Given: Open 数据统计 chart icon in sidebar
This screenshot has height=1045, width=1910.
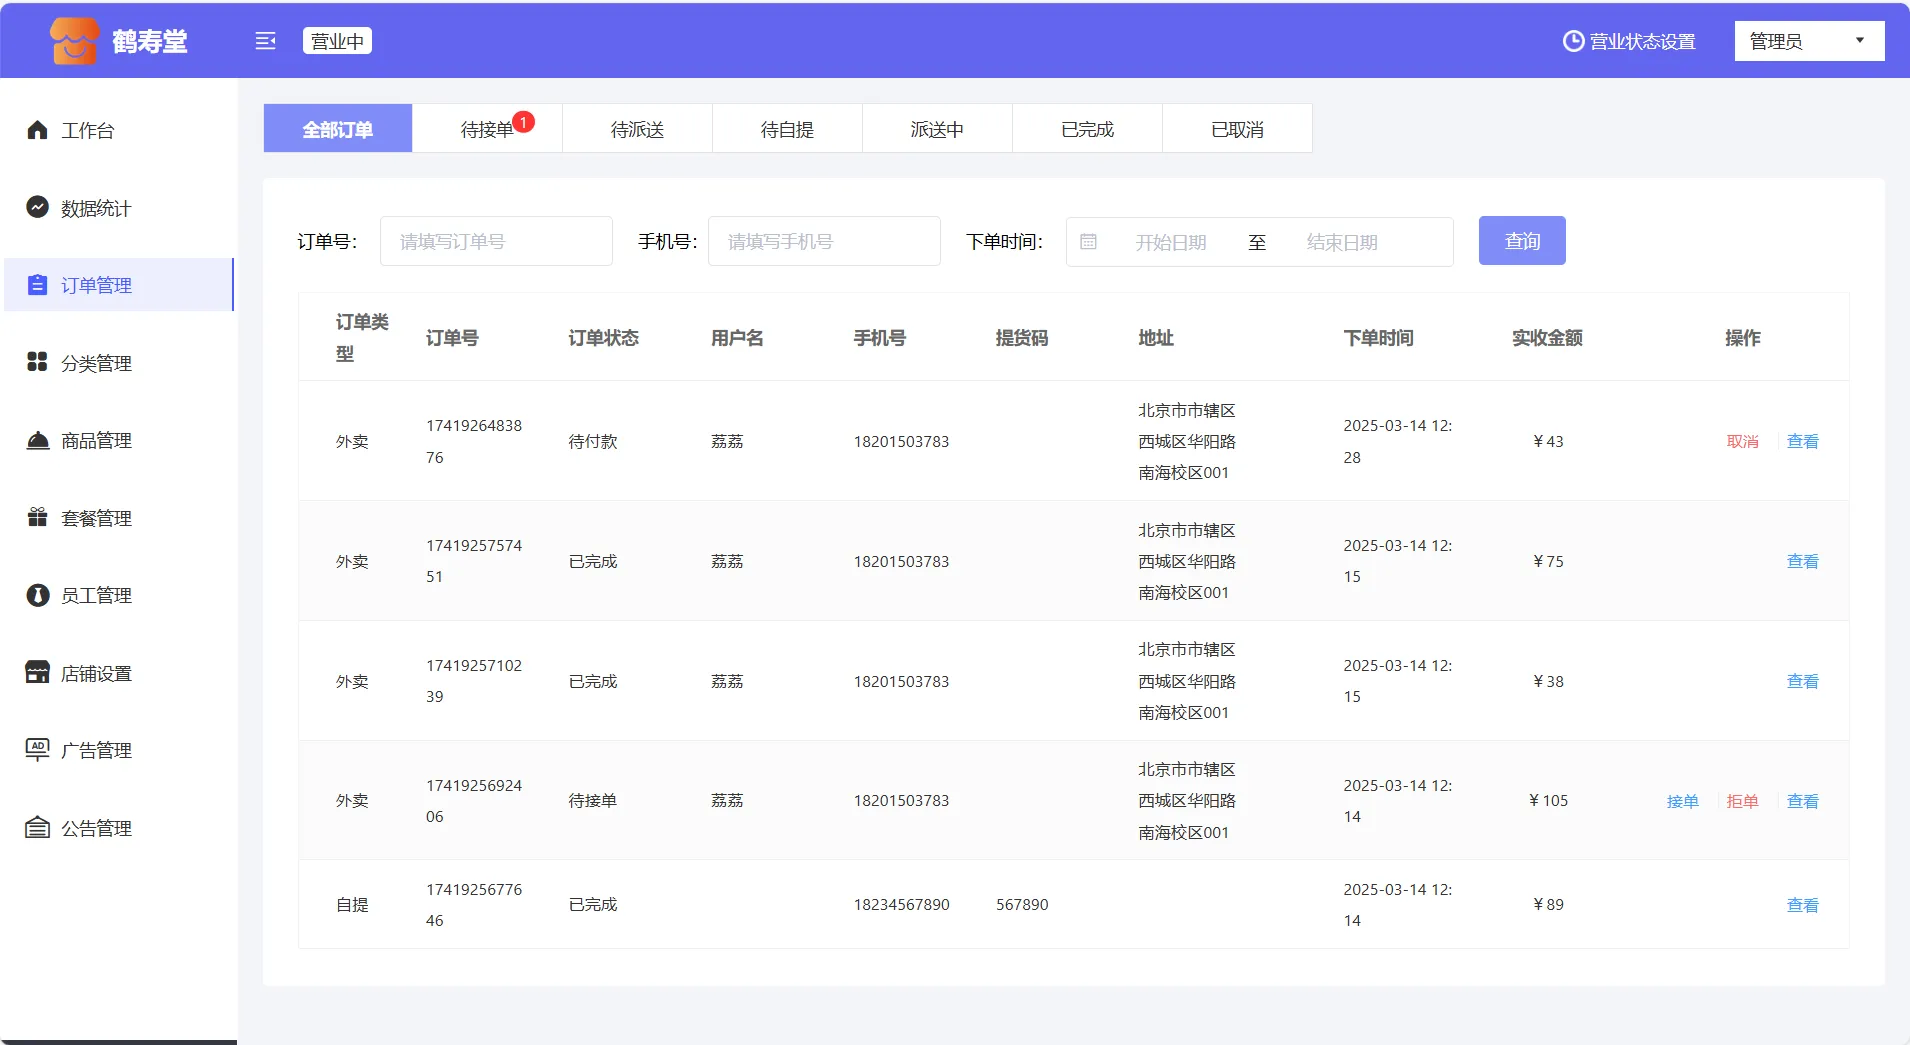Looking at the screenshot, I should (37, 207).
